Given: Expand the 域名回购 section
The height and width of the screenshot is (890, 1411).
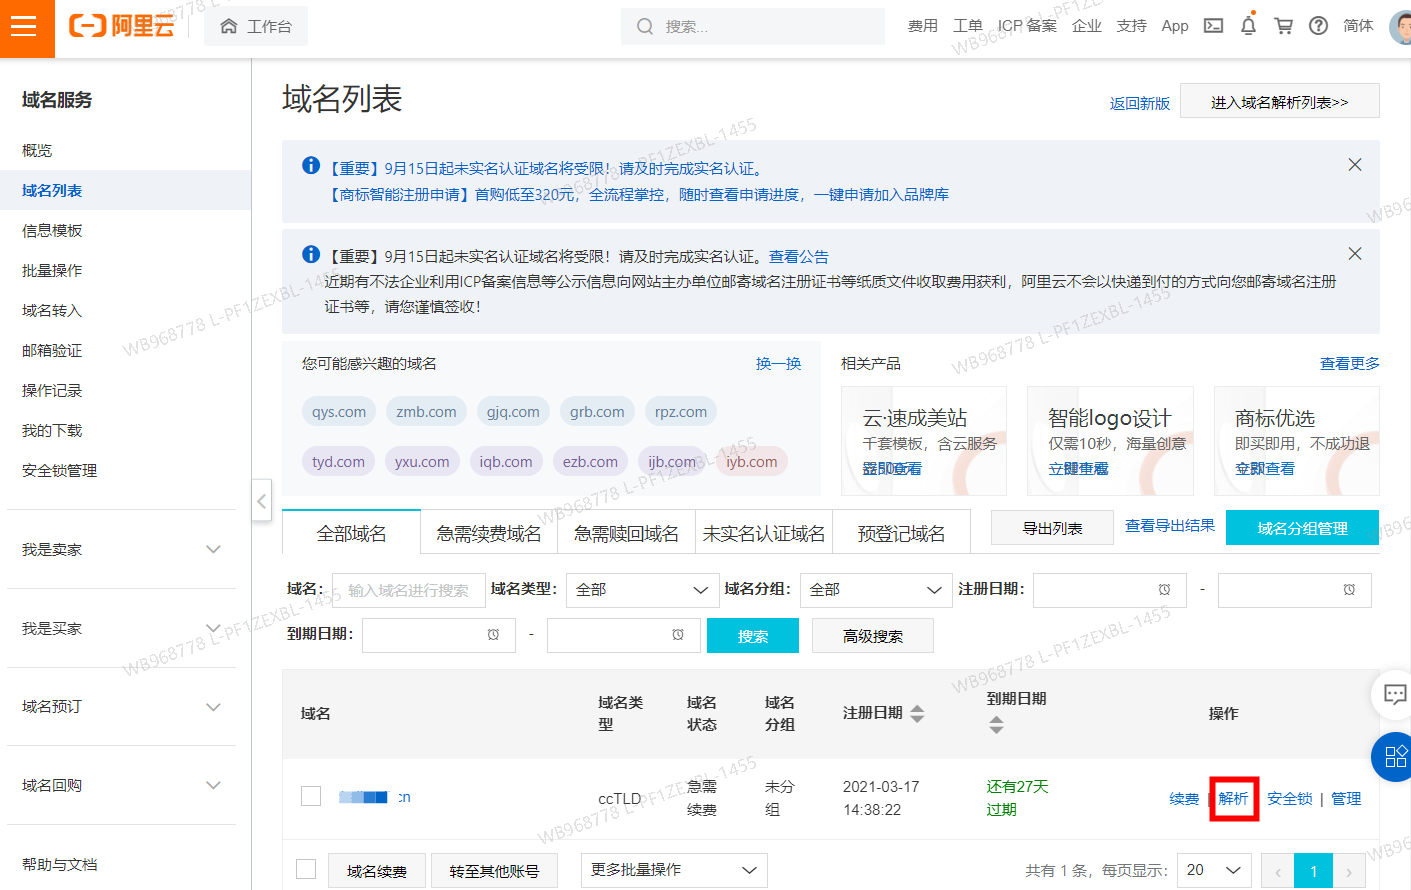Looking at the screenshot, I should (x=122, y=785).
